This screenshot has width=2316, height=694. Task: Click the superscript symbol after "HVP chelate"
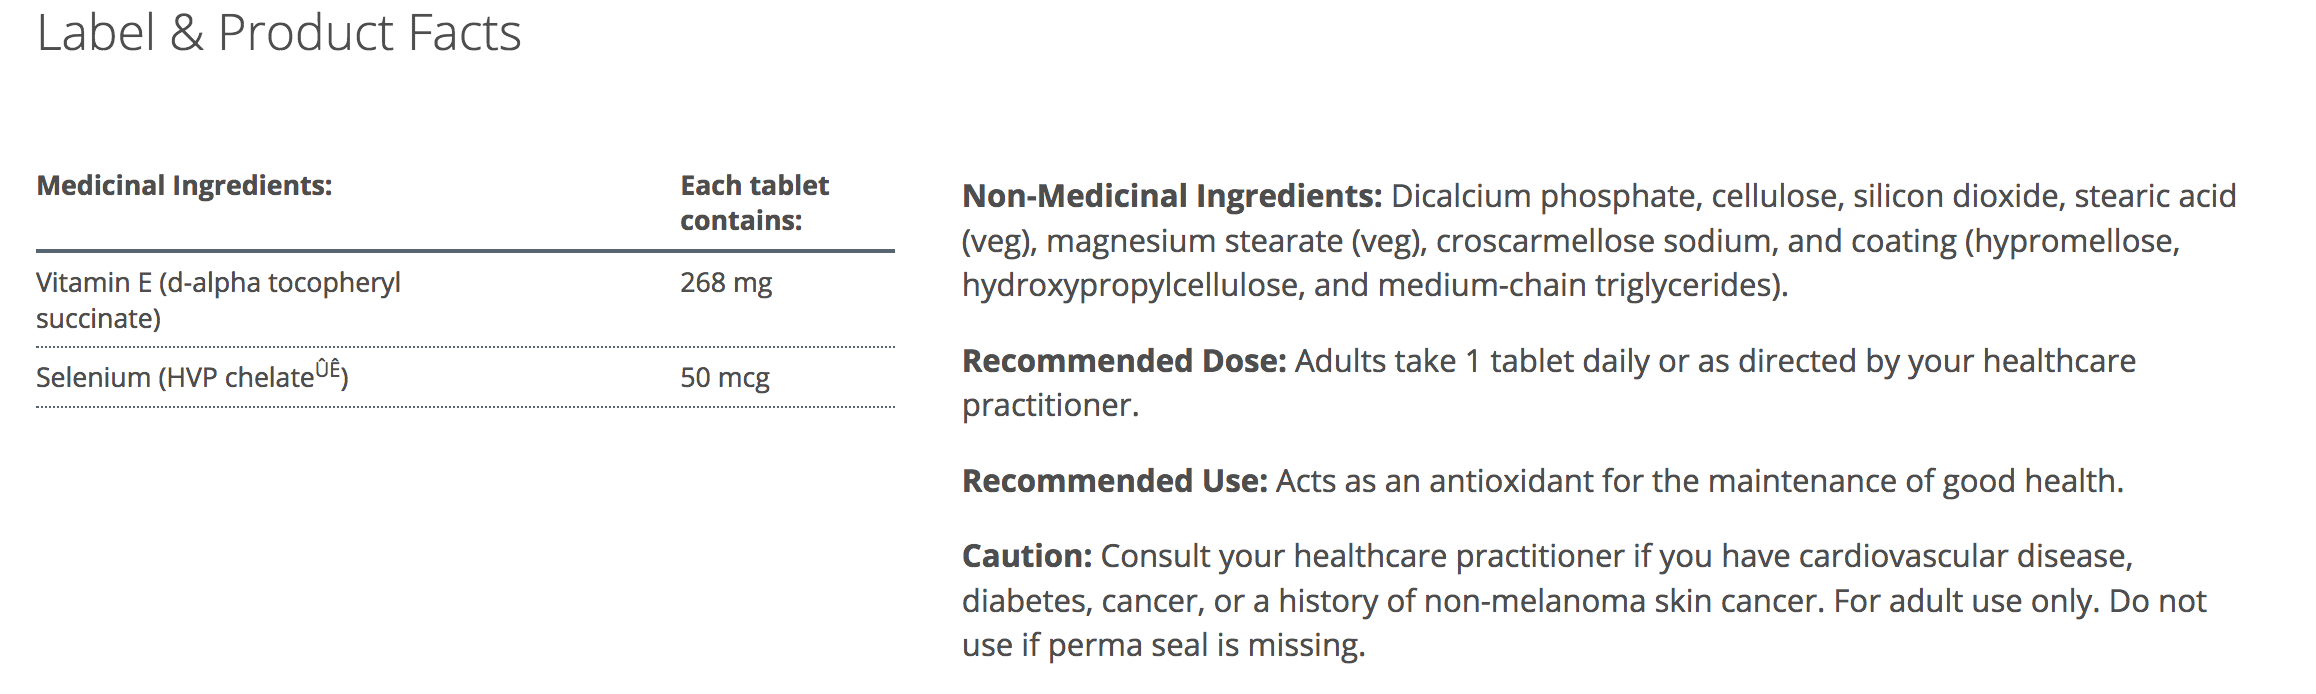pyautogui.click(x=328, y=369)
